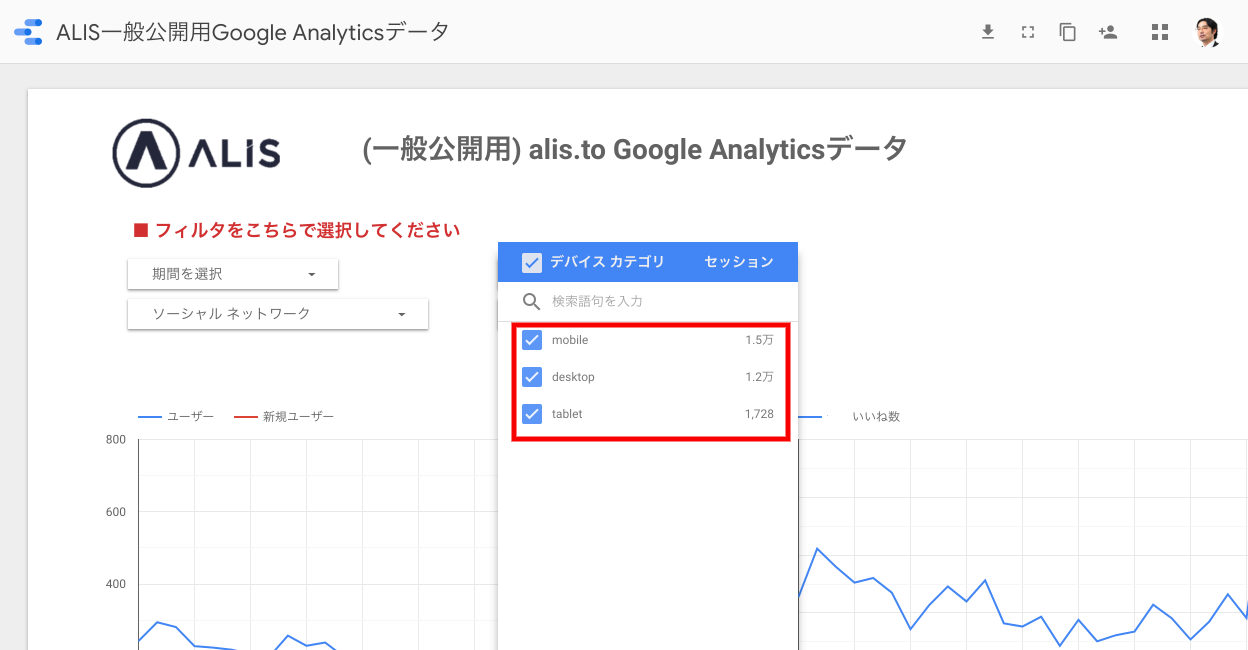Click the デバイス カテゴリ header label
The image size is (1248, 650).
(x=607, y=262)
